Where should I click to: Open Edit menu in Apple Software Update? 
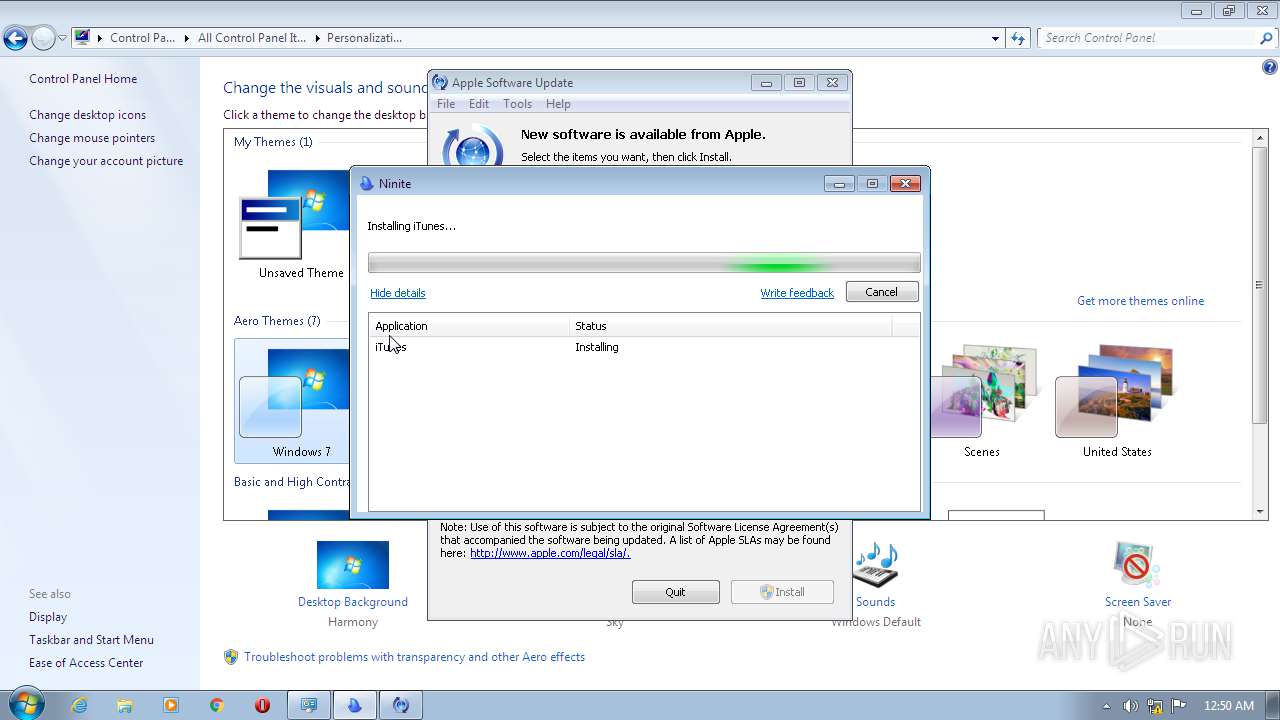479,104
